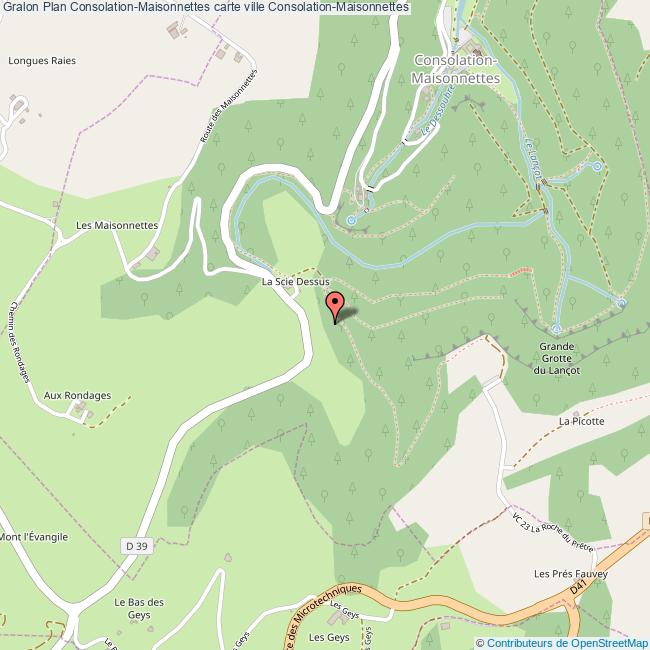
Task: Click the Grande Grotte du Lançot label
Action: [556, 358]
